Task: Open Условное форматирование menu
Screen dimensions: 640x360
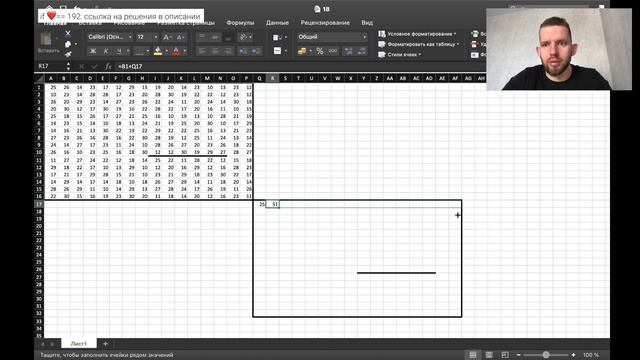Action: [417, 34]
